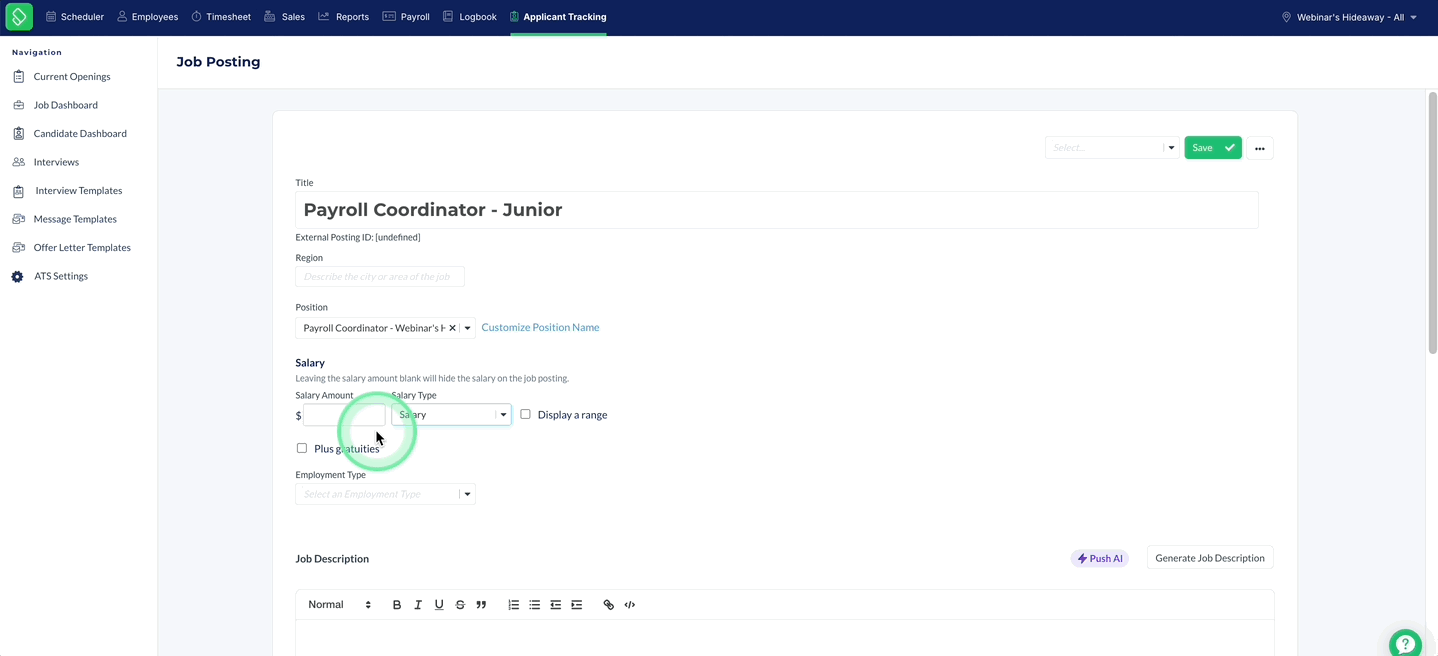The height and width of the screenshot is (656, 1438).
Task: Clear the selected Position value
Action: pyautogui.click(x=452, y=328)
